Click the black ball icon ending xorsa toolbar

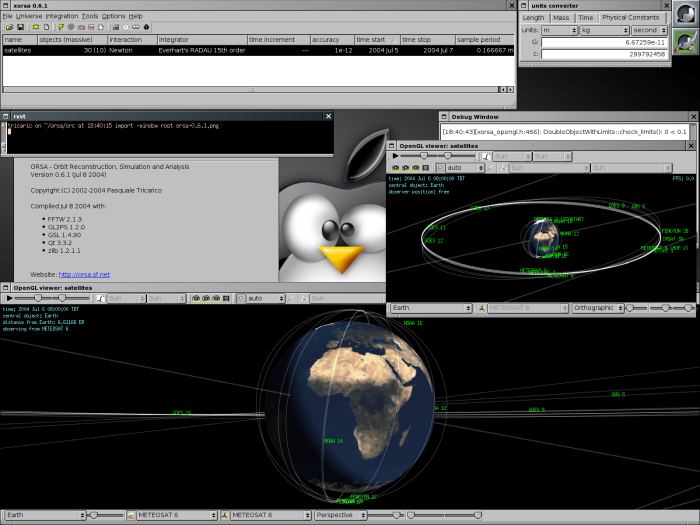tap(146, 27)
